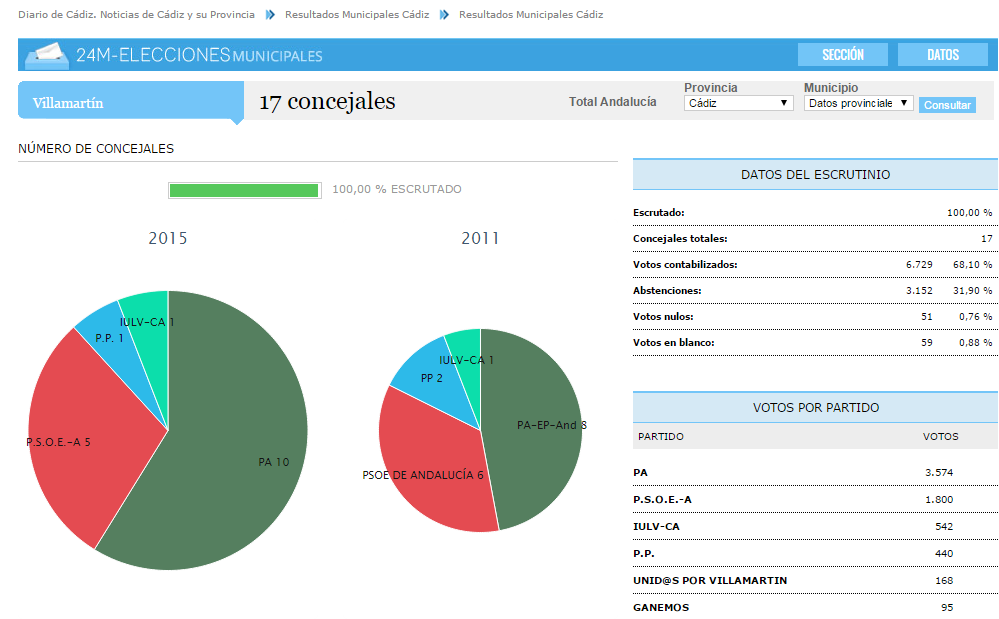
Task: Click the ballot box election logo icon
Action: pyautogui.click(x=47, y=55)
